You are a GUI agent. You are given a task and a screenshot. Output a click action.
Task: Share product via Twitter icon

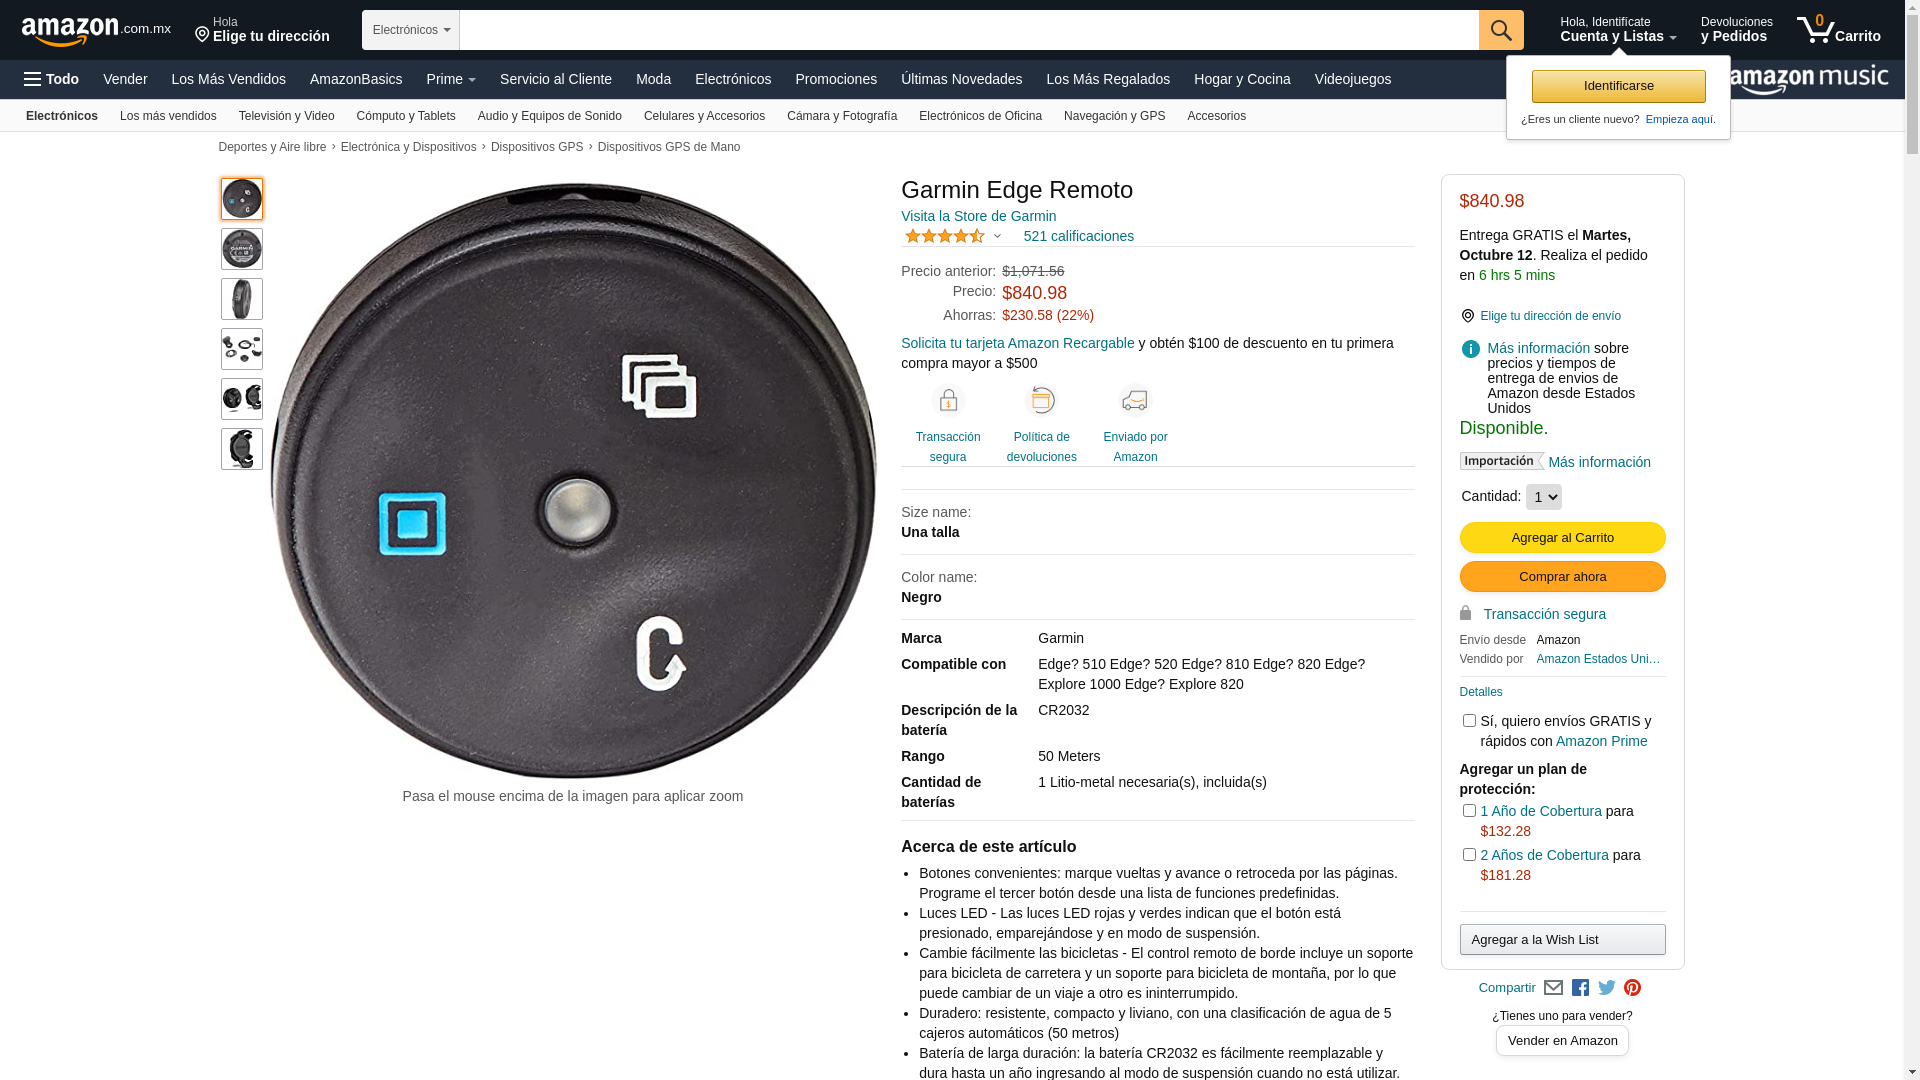pos(1607,988)
